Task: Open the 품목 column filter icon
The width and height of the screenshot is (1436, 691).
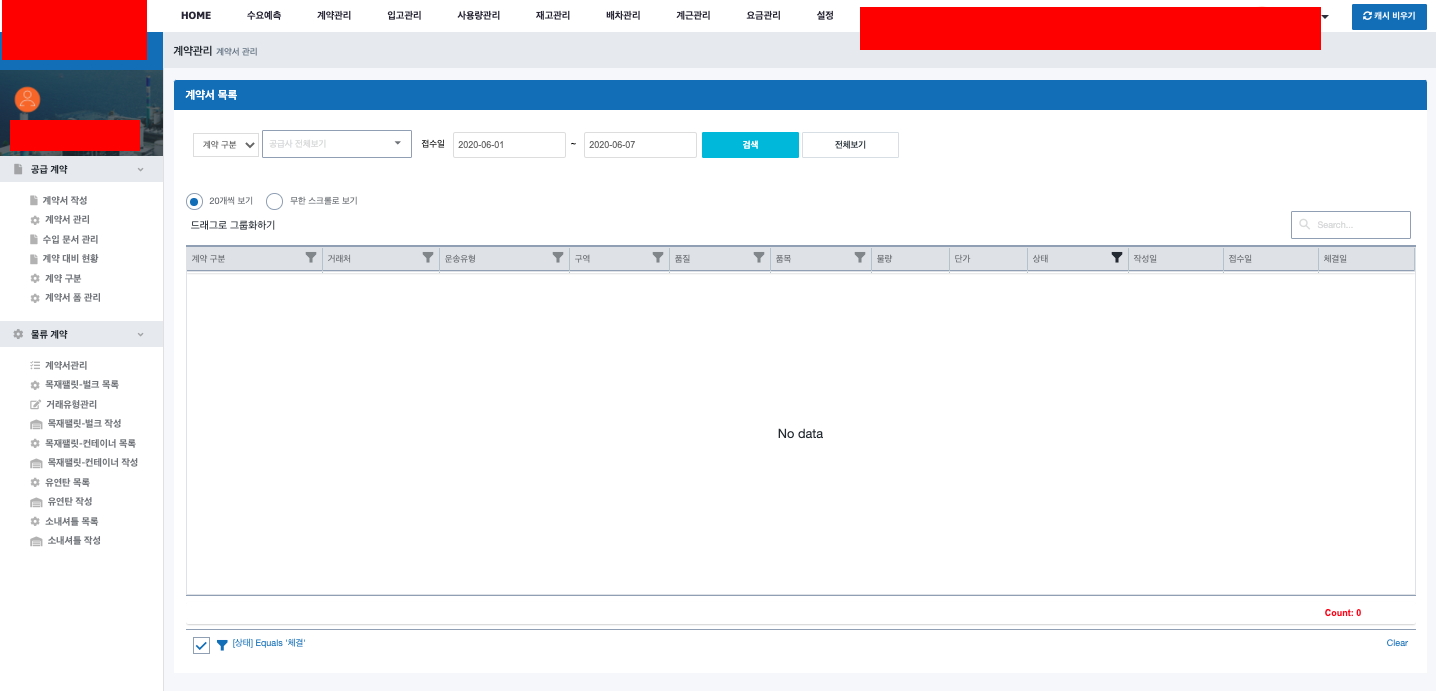Action: click(860, 258)
